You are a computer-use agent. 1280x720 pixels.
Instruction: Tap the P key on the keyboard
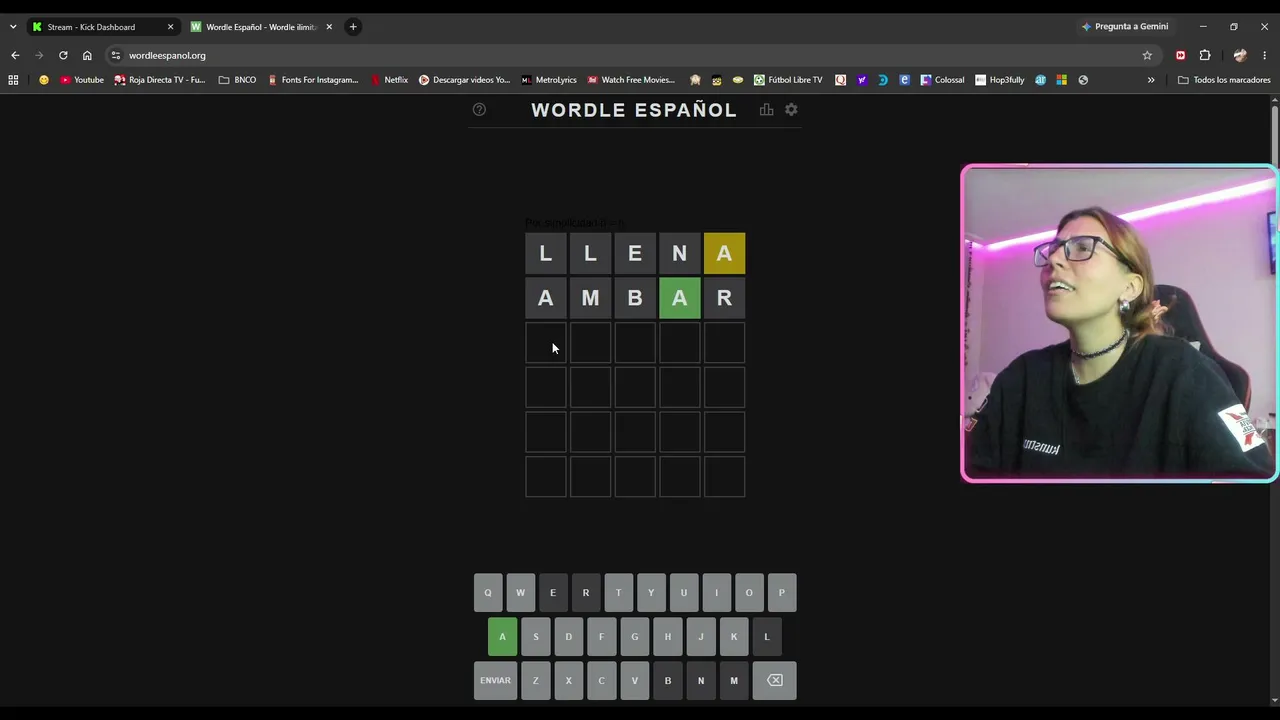[x=782, y=593]
